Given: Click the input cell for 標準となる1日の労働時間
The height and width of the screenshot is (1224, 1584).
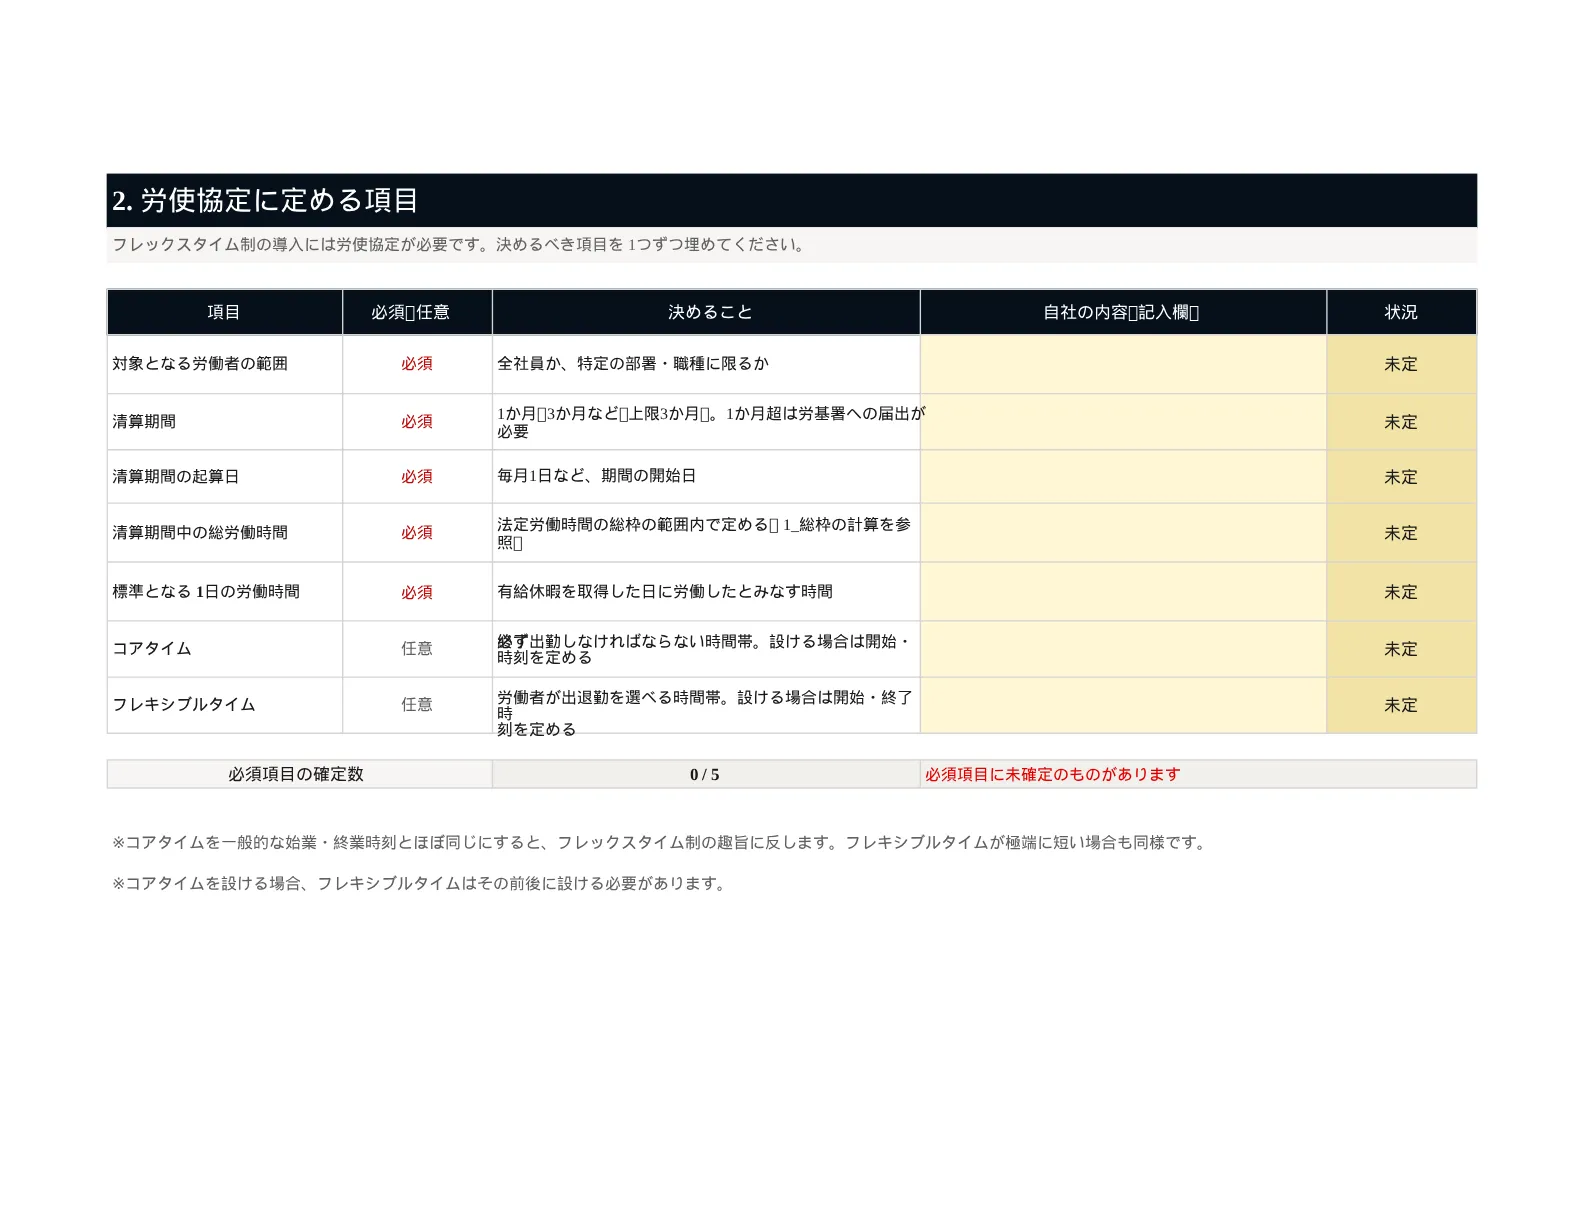Looking at the screenshot, I should point(1123,592).
